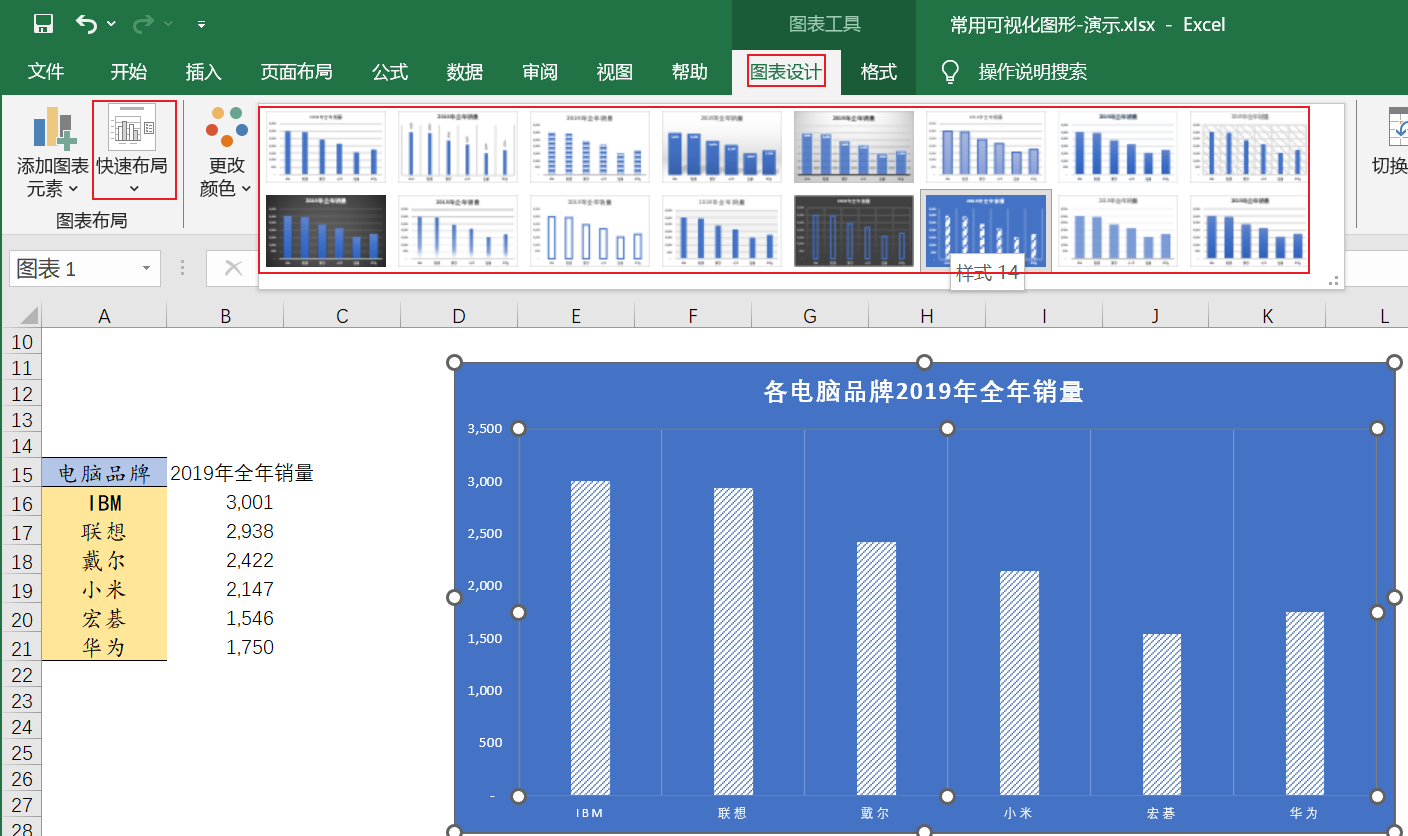Select the cell with value 1,546
Image resolution: width=1408 pixels, height=836 pixels.
(225, 618)
